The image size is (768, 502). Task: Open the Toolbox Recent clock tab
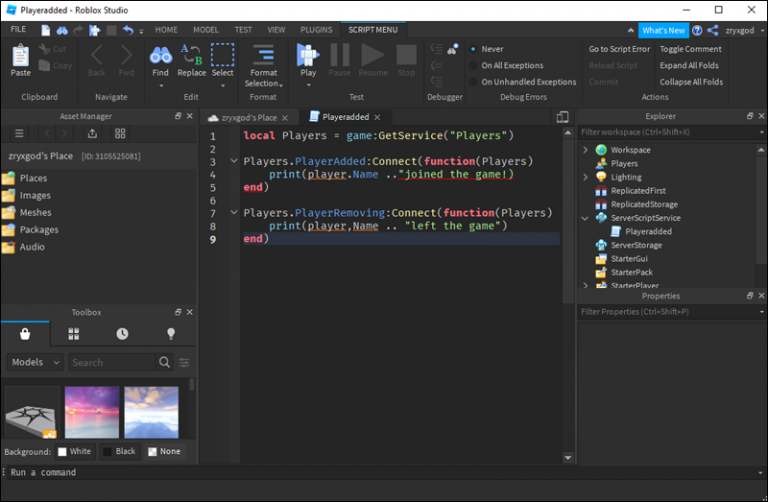click(x=122, y=334)
